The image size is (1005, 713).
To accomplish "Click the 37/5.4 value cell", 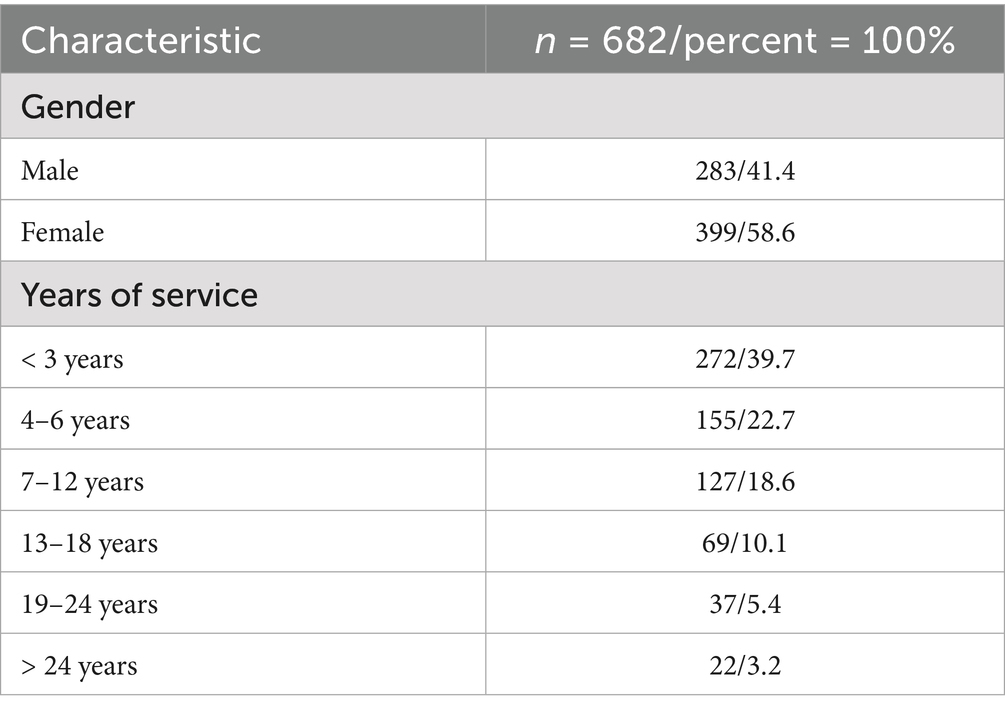I will 745,604.
